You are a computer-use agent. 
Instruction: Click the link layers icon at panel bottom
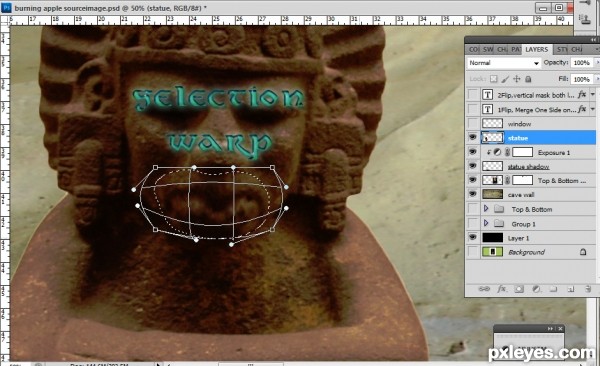point(484,289)
